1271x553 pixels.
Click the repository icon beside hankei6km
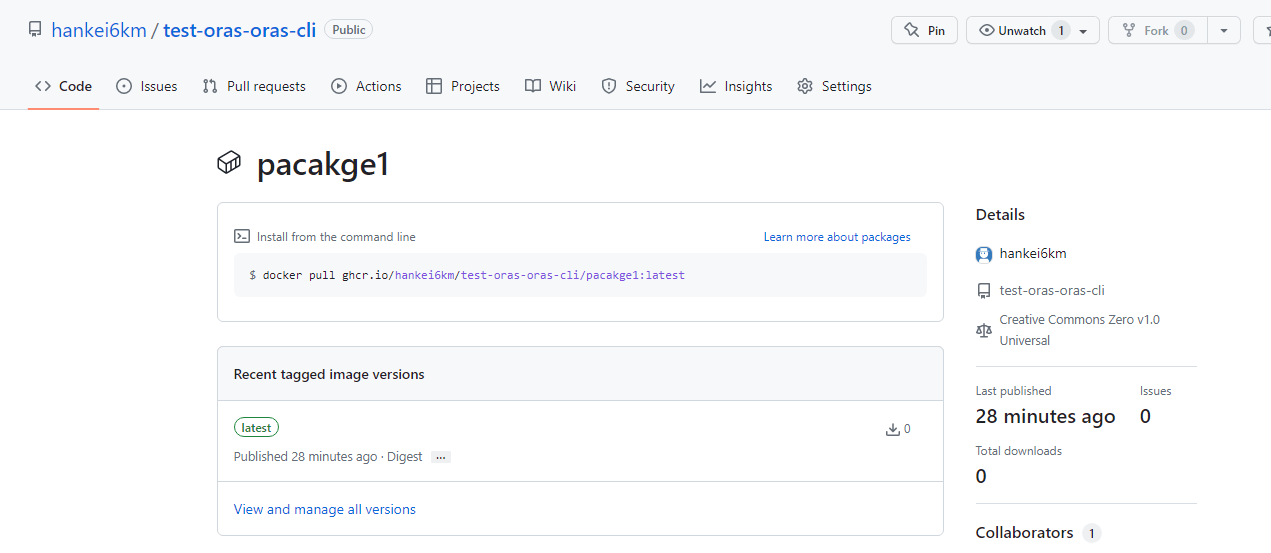34,30
